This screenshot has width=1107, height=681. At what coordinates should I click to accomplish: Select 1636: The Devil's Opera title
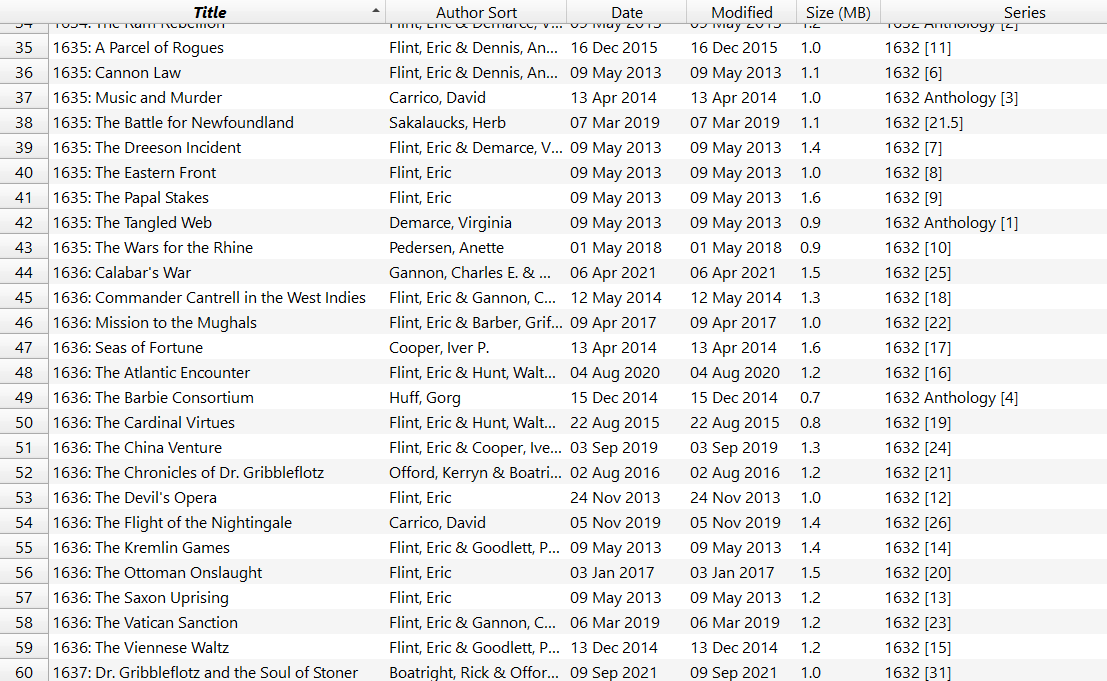(135, 498)
